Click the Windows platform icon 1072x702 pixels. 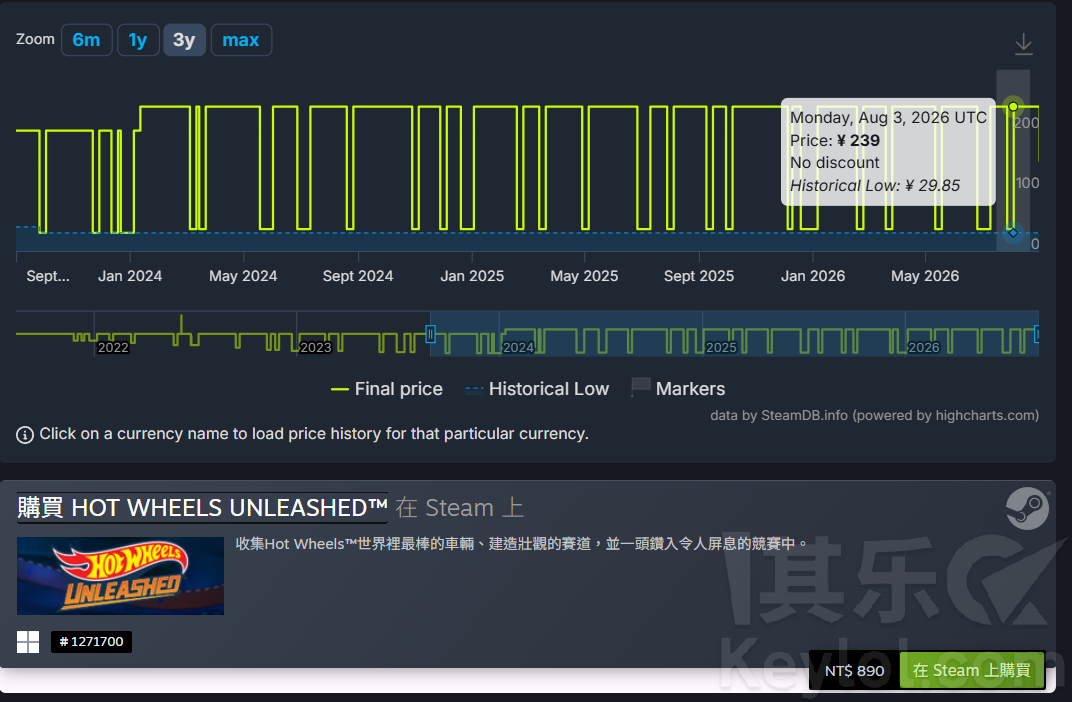28,642
